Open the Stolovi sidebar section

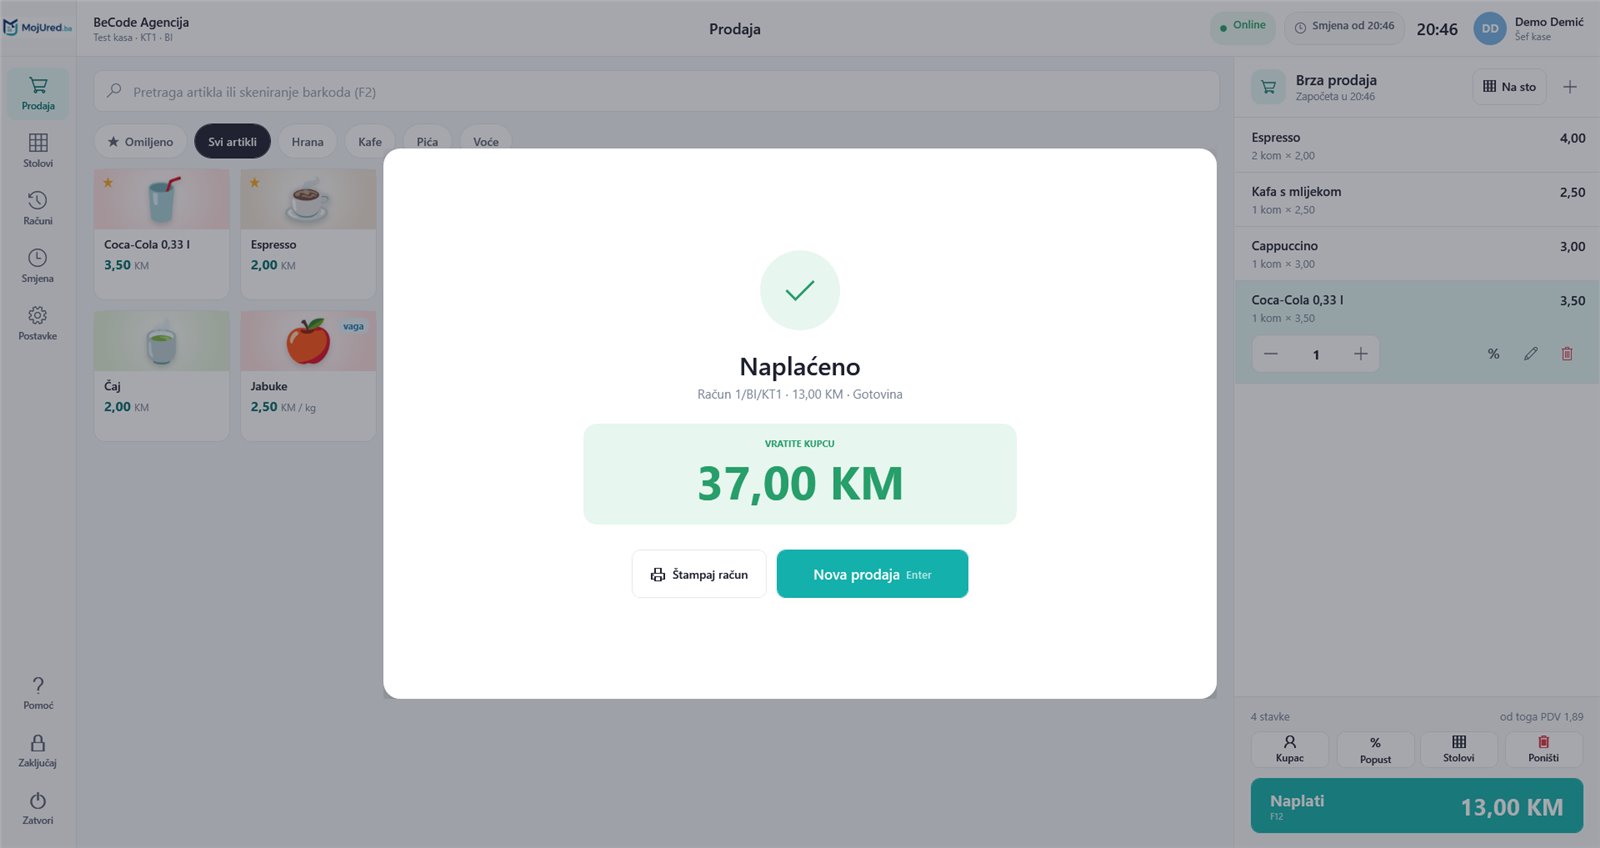38,150
